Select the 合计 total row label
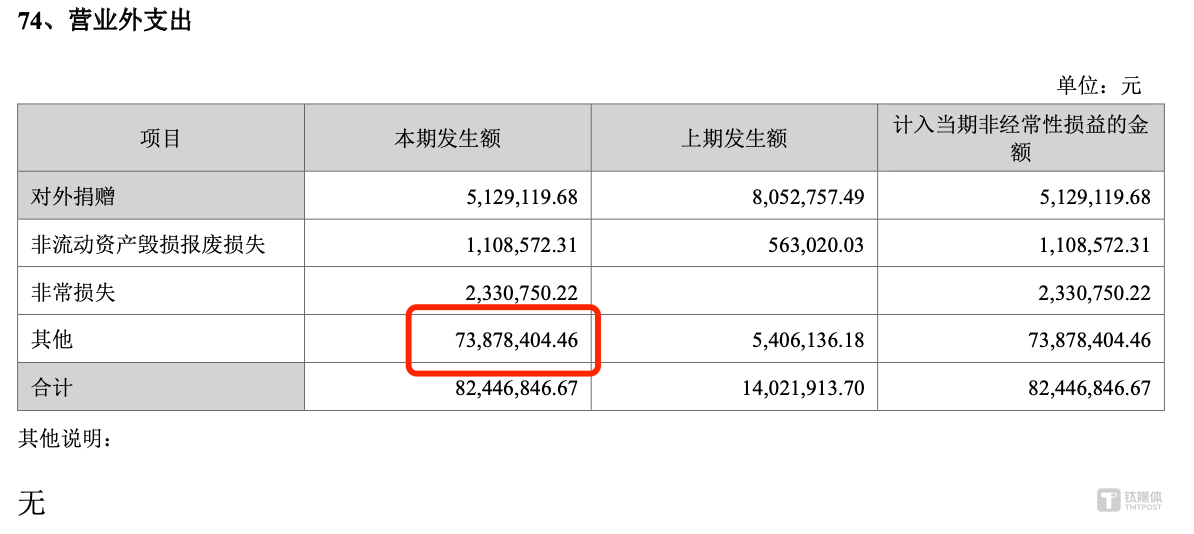1194x534 pixels. pos(52,387)
